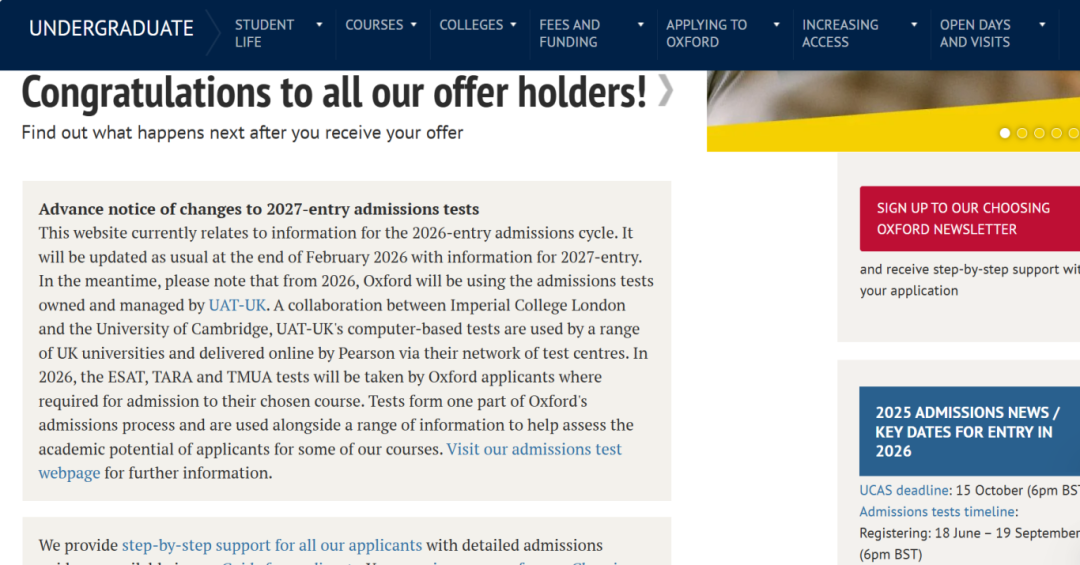Expand the Courses dropdown arrow

[413, 25]
